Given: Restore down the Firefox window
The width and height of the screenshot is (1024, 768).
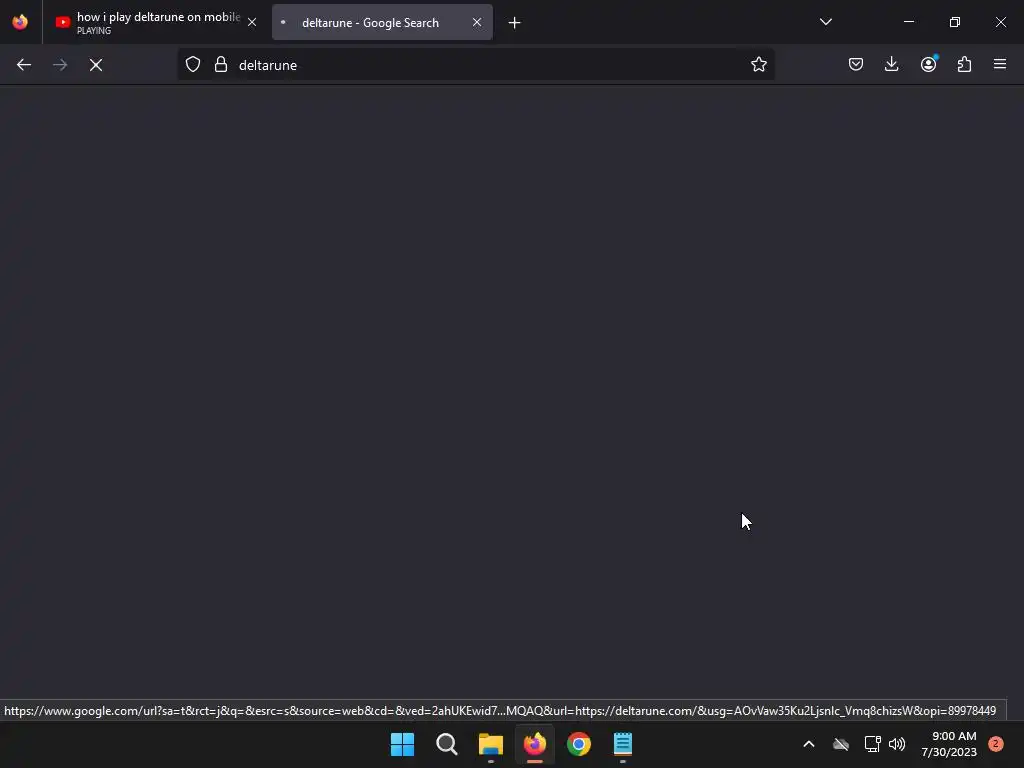Looking at the screenshot, I should (955, 22).
